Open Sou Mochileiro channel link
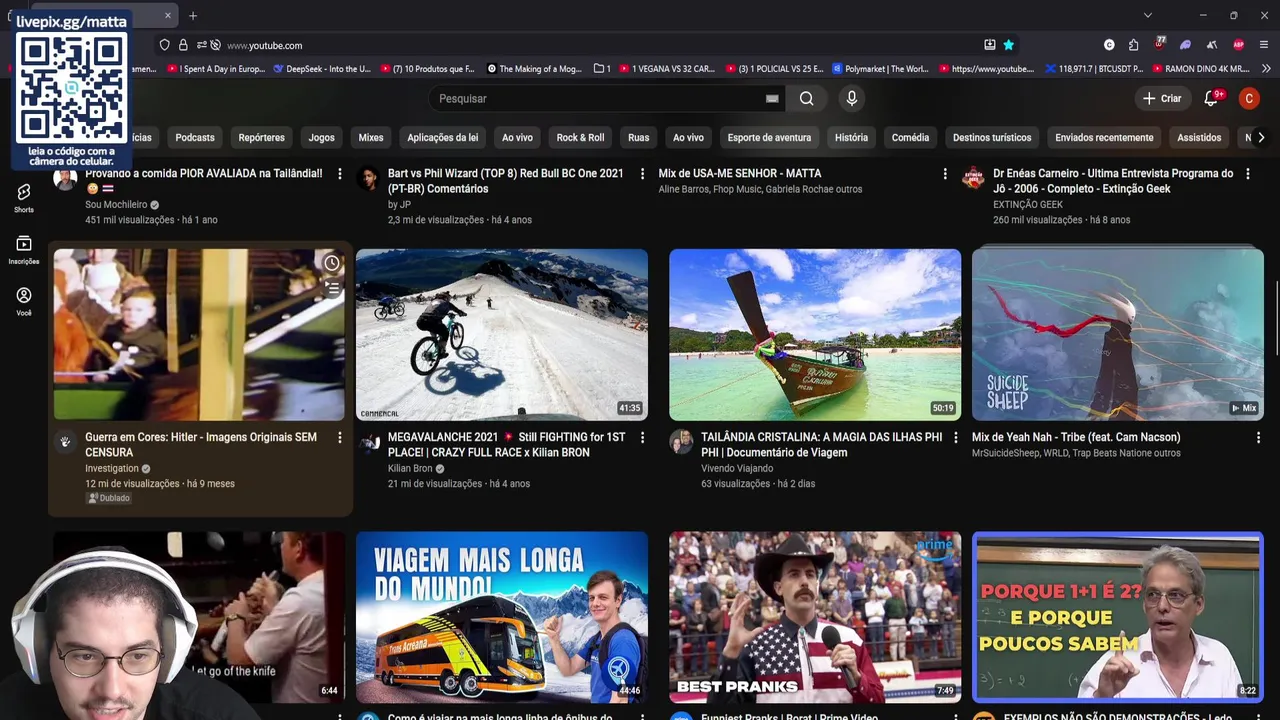1280x720 pixels. pos(116,204)
